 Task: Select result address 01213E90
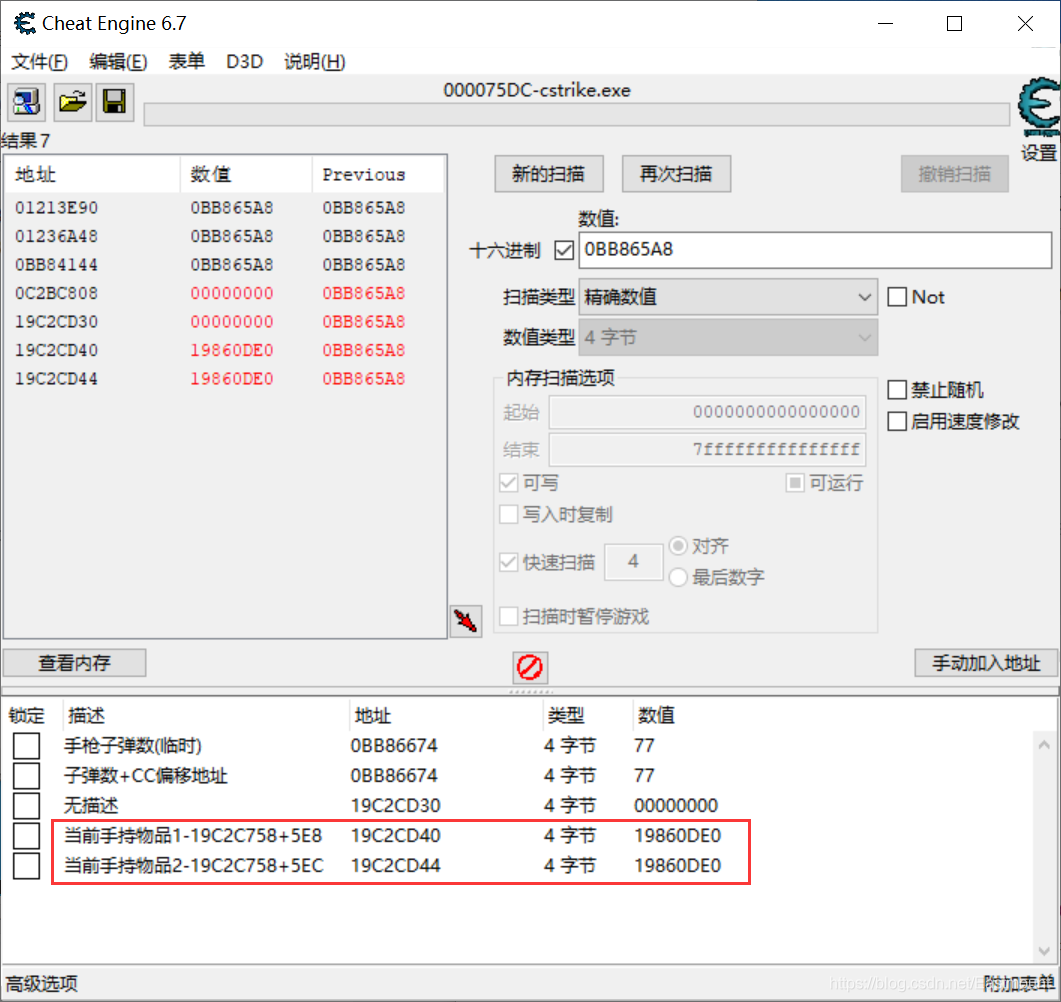[x=57, y=208]
